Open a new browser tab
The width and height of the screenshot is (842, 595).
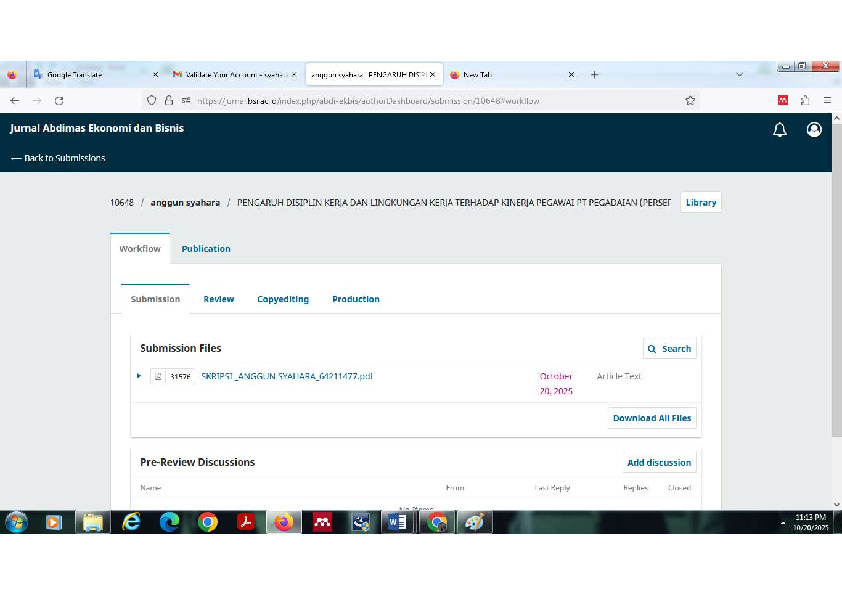[x=594, y=75]
